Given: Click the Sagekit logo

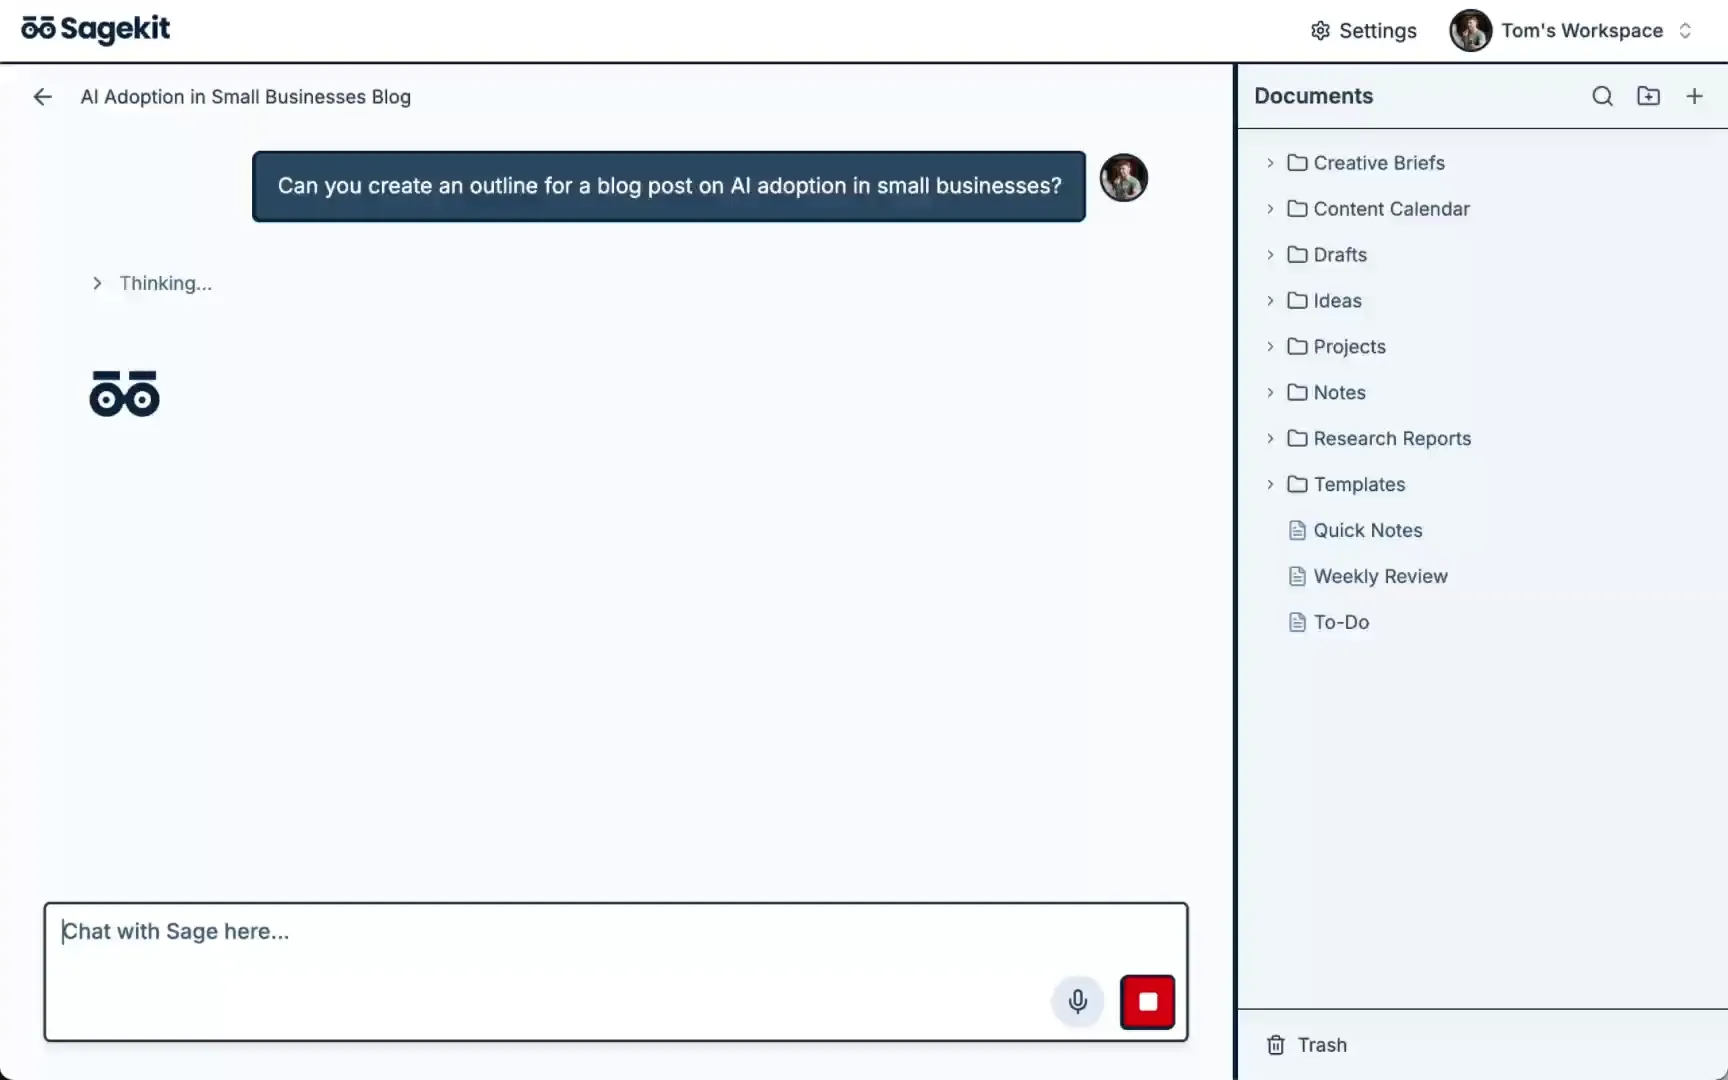Looking at the screenshot, I should click(x=96, y=30).
